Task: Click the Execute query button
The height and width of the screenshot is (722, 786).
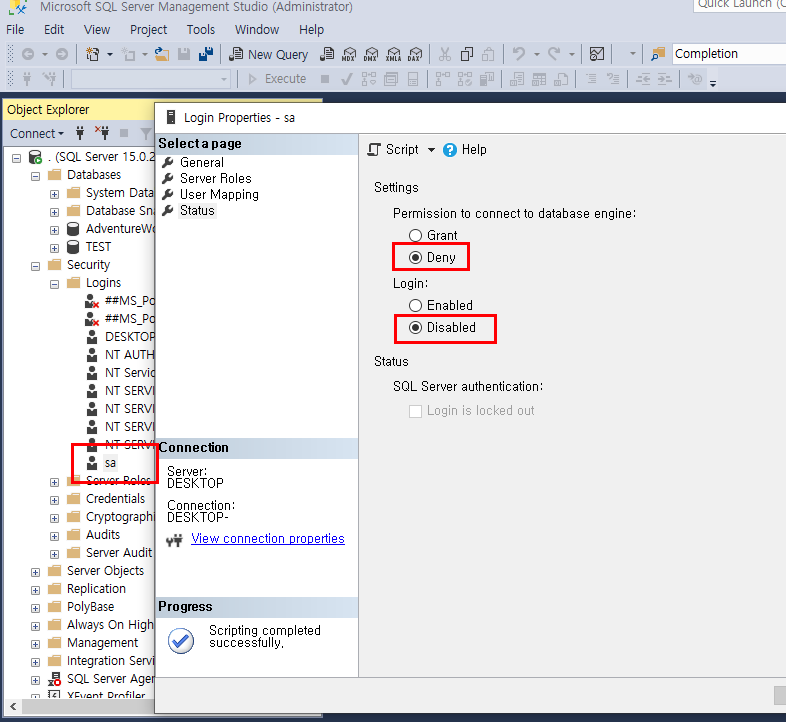Action: pos(277,79)
